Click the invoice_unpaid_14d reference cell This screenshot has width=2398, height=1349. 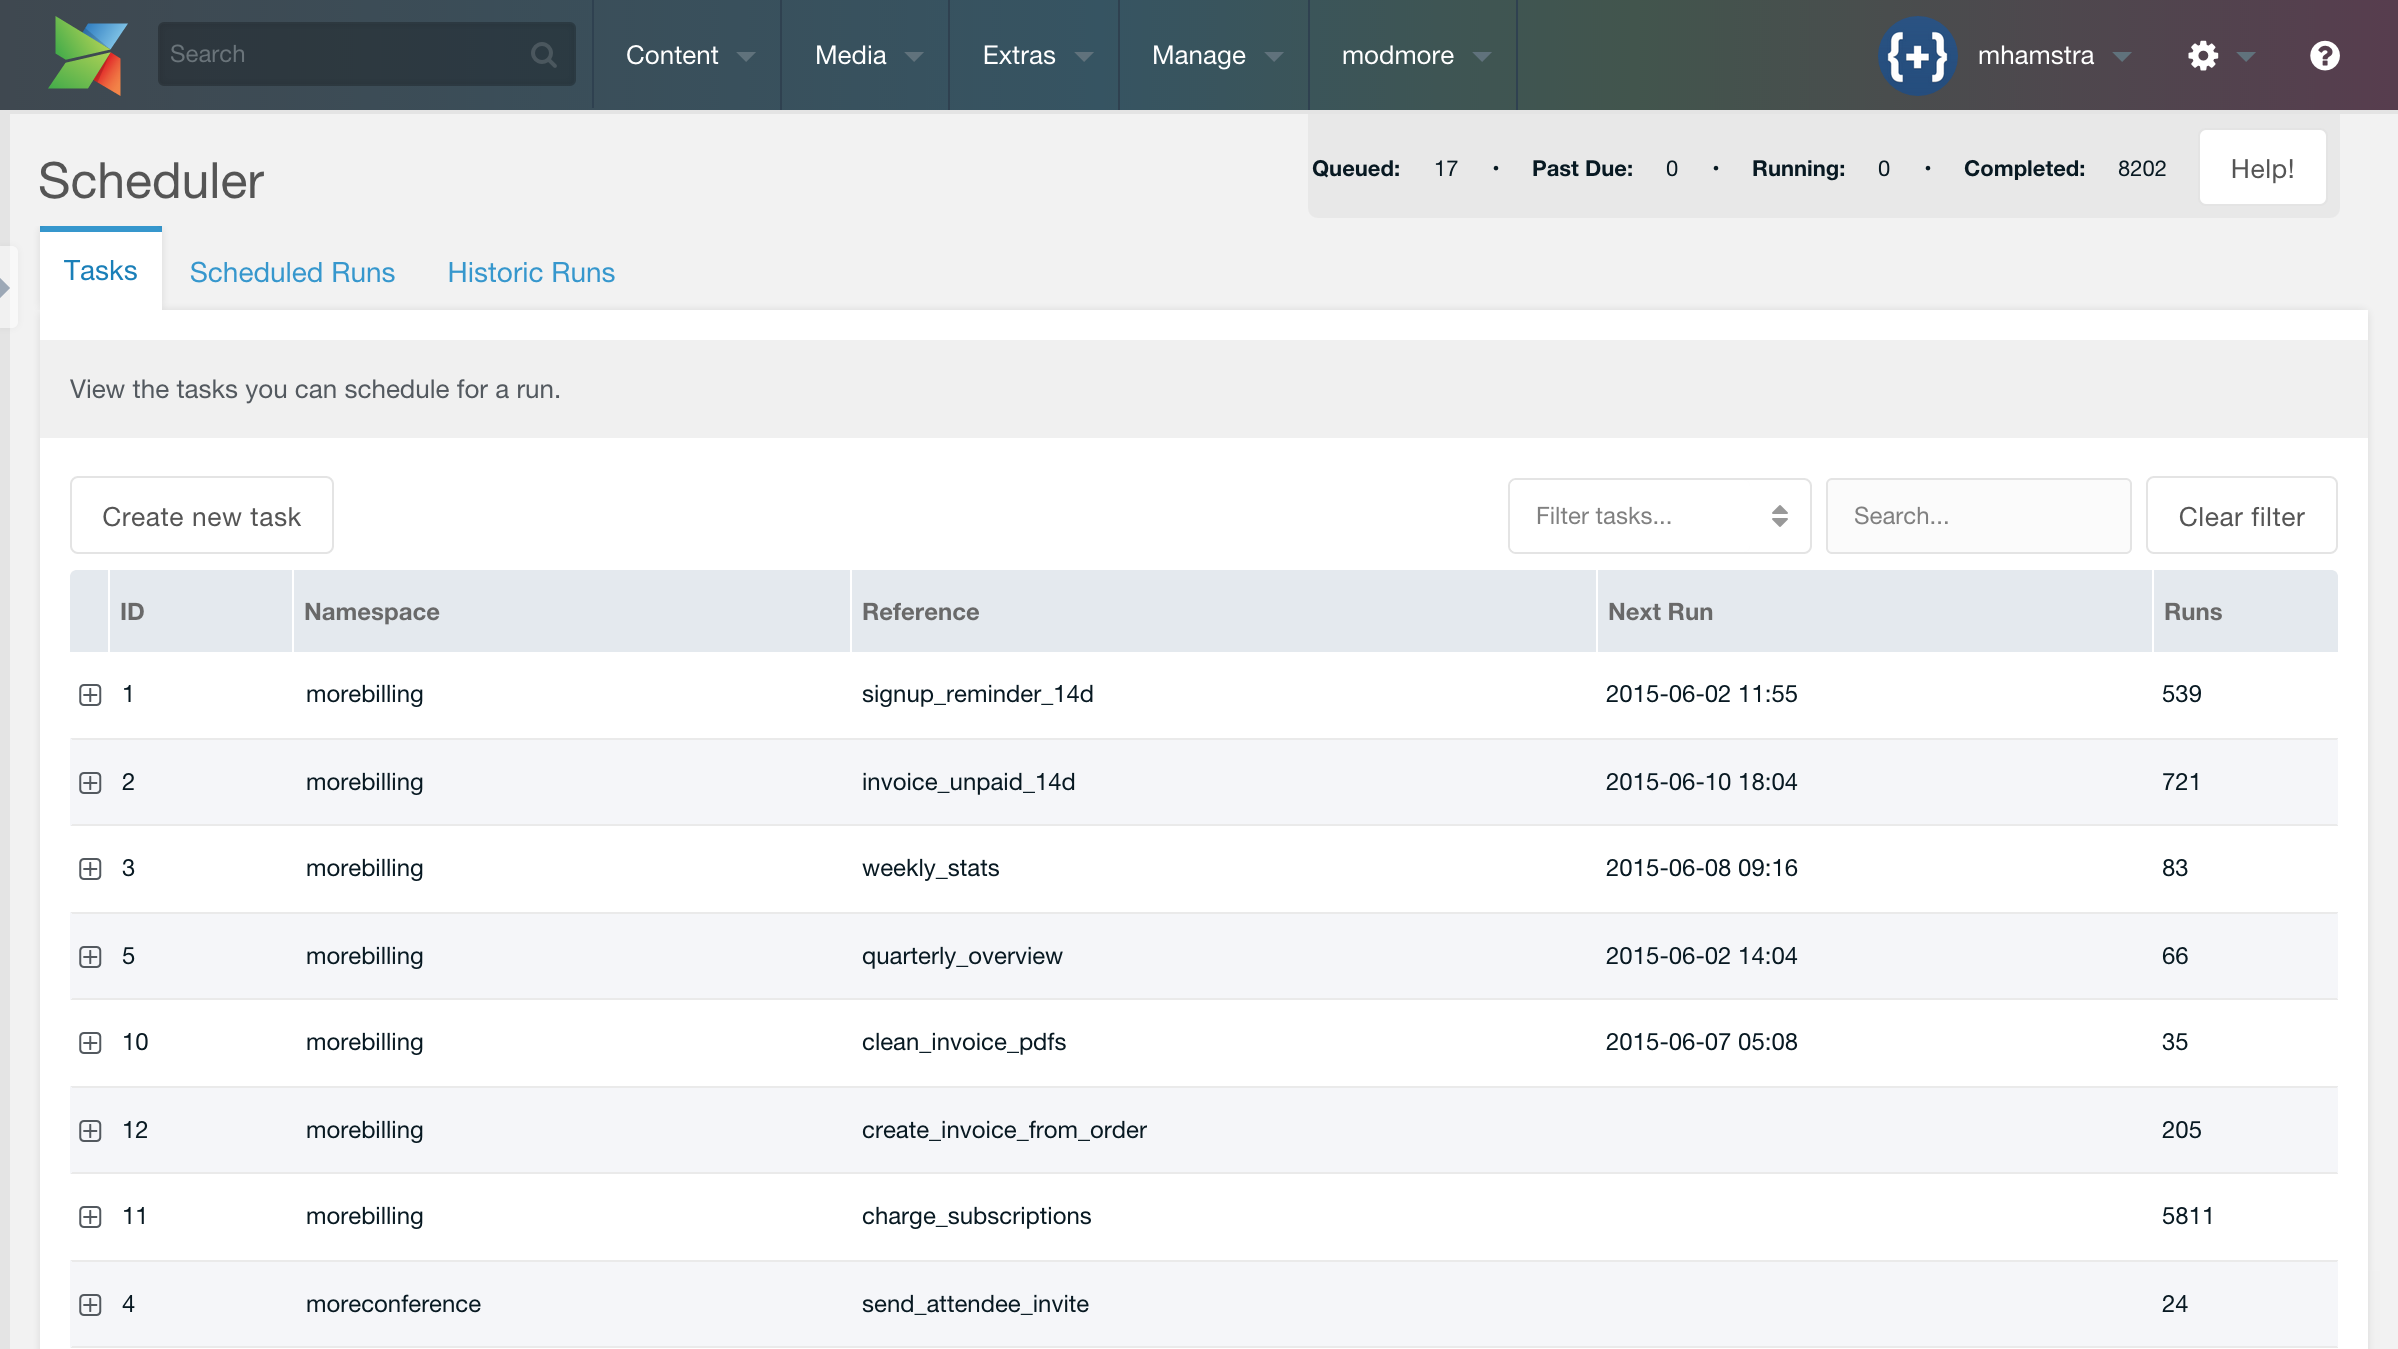tap(968, 782)
